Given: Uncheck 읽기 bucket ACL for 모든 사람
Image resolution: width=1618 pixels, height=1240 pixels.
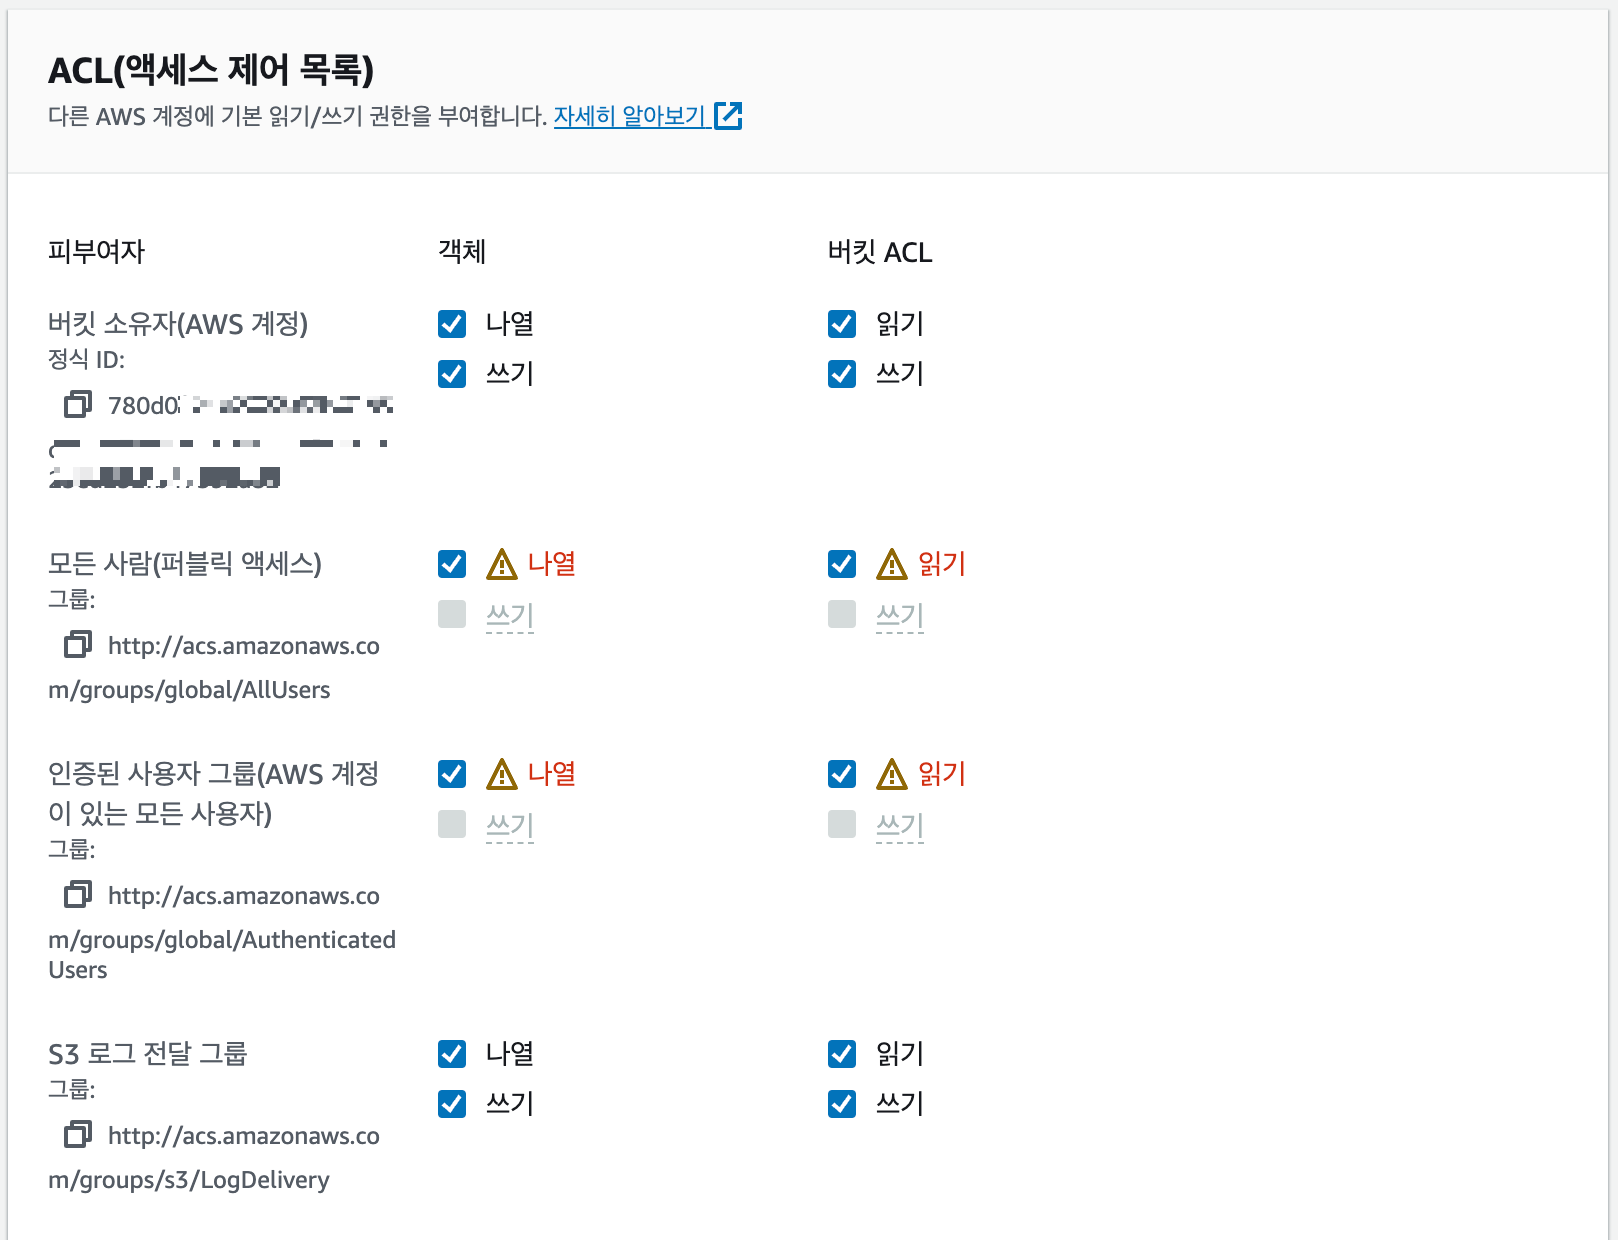Looking at the screenshot, I should pos(841,564).
